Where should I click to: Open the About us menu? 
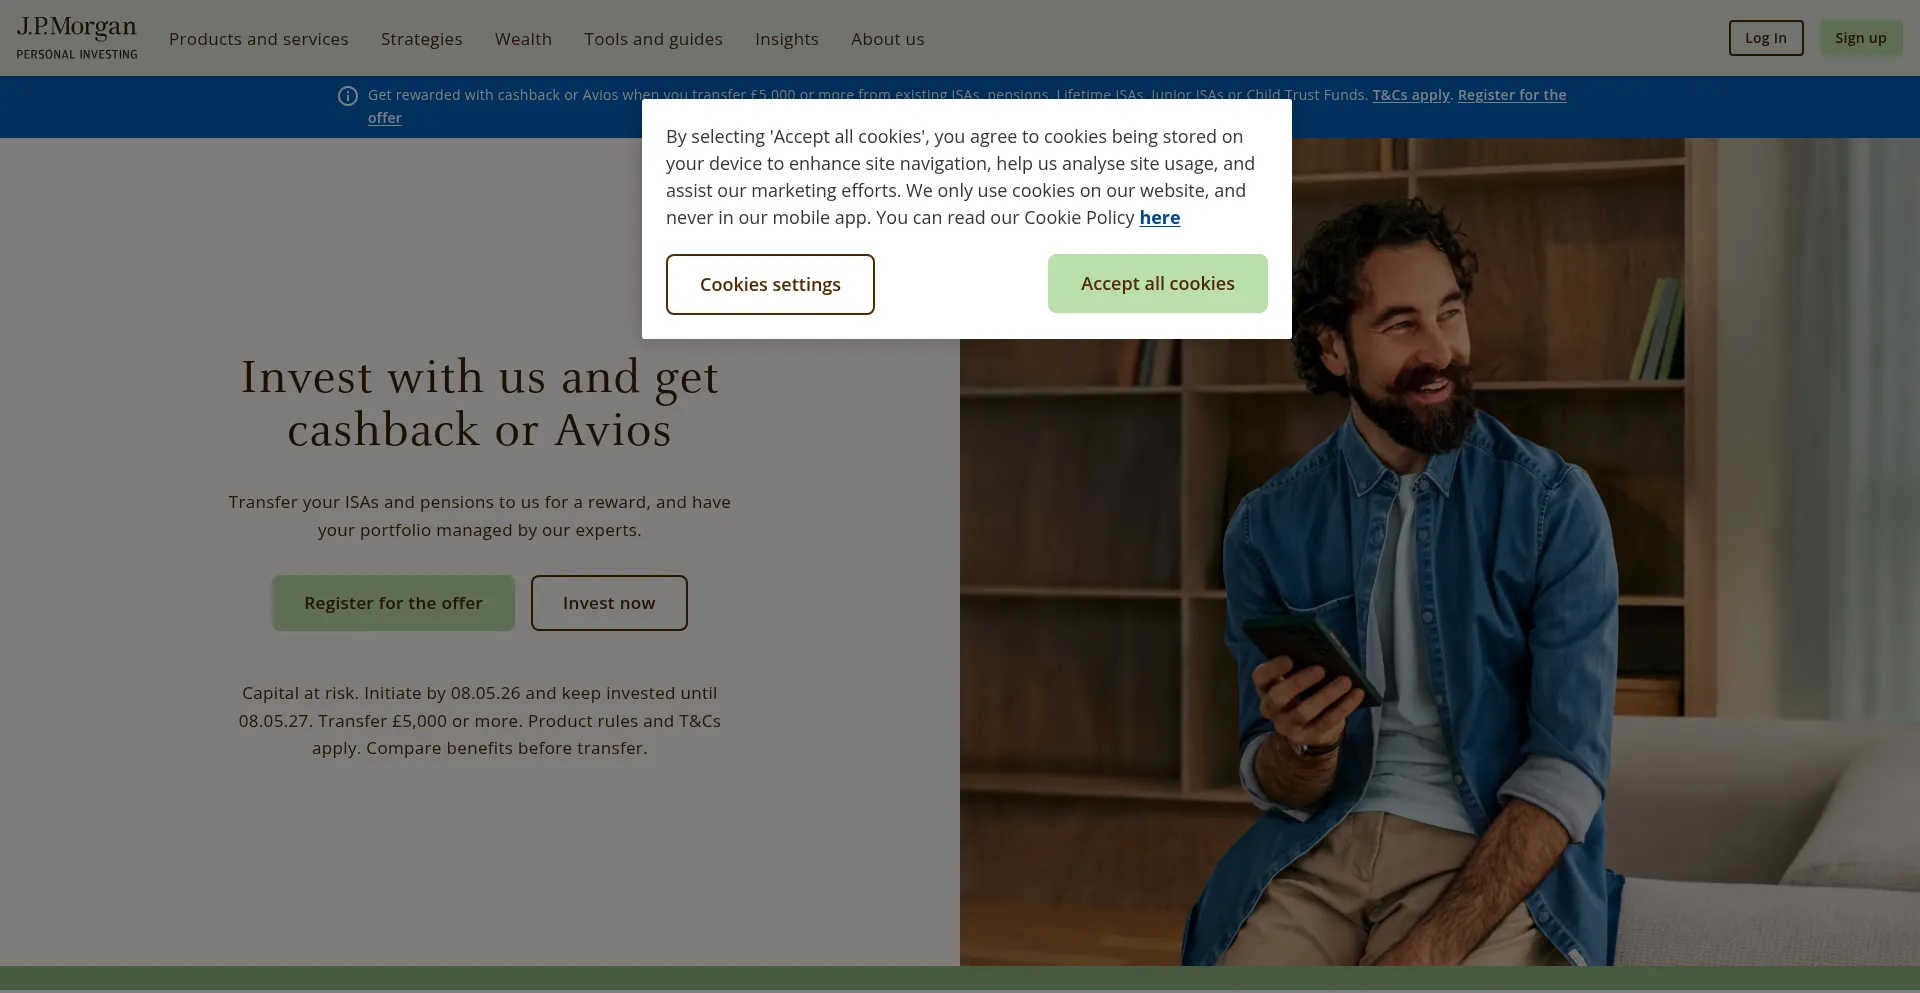pyautogui.click(x=888, y=39)
